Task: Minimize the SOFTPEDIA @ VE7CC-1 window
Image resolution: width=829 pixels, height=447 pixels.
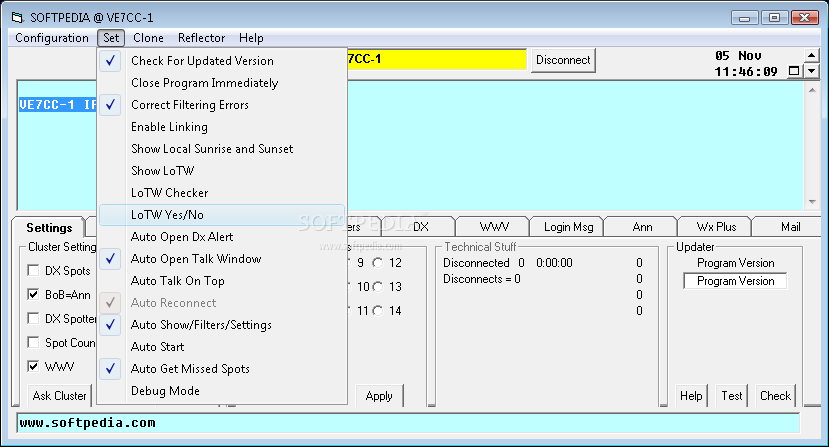Action: tap(744, 17)
